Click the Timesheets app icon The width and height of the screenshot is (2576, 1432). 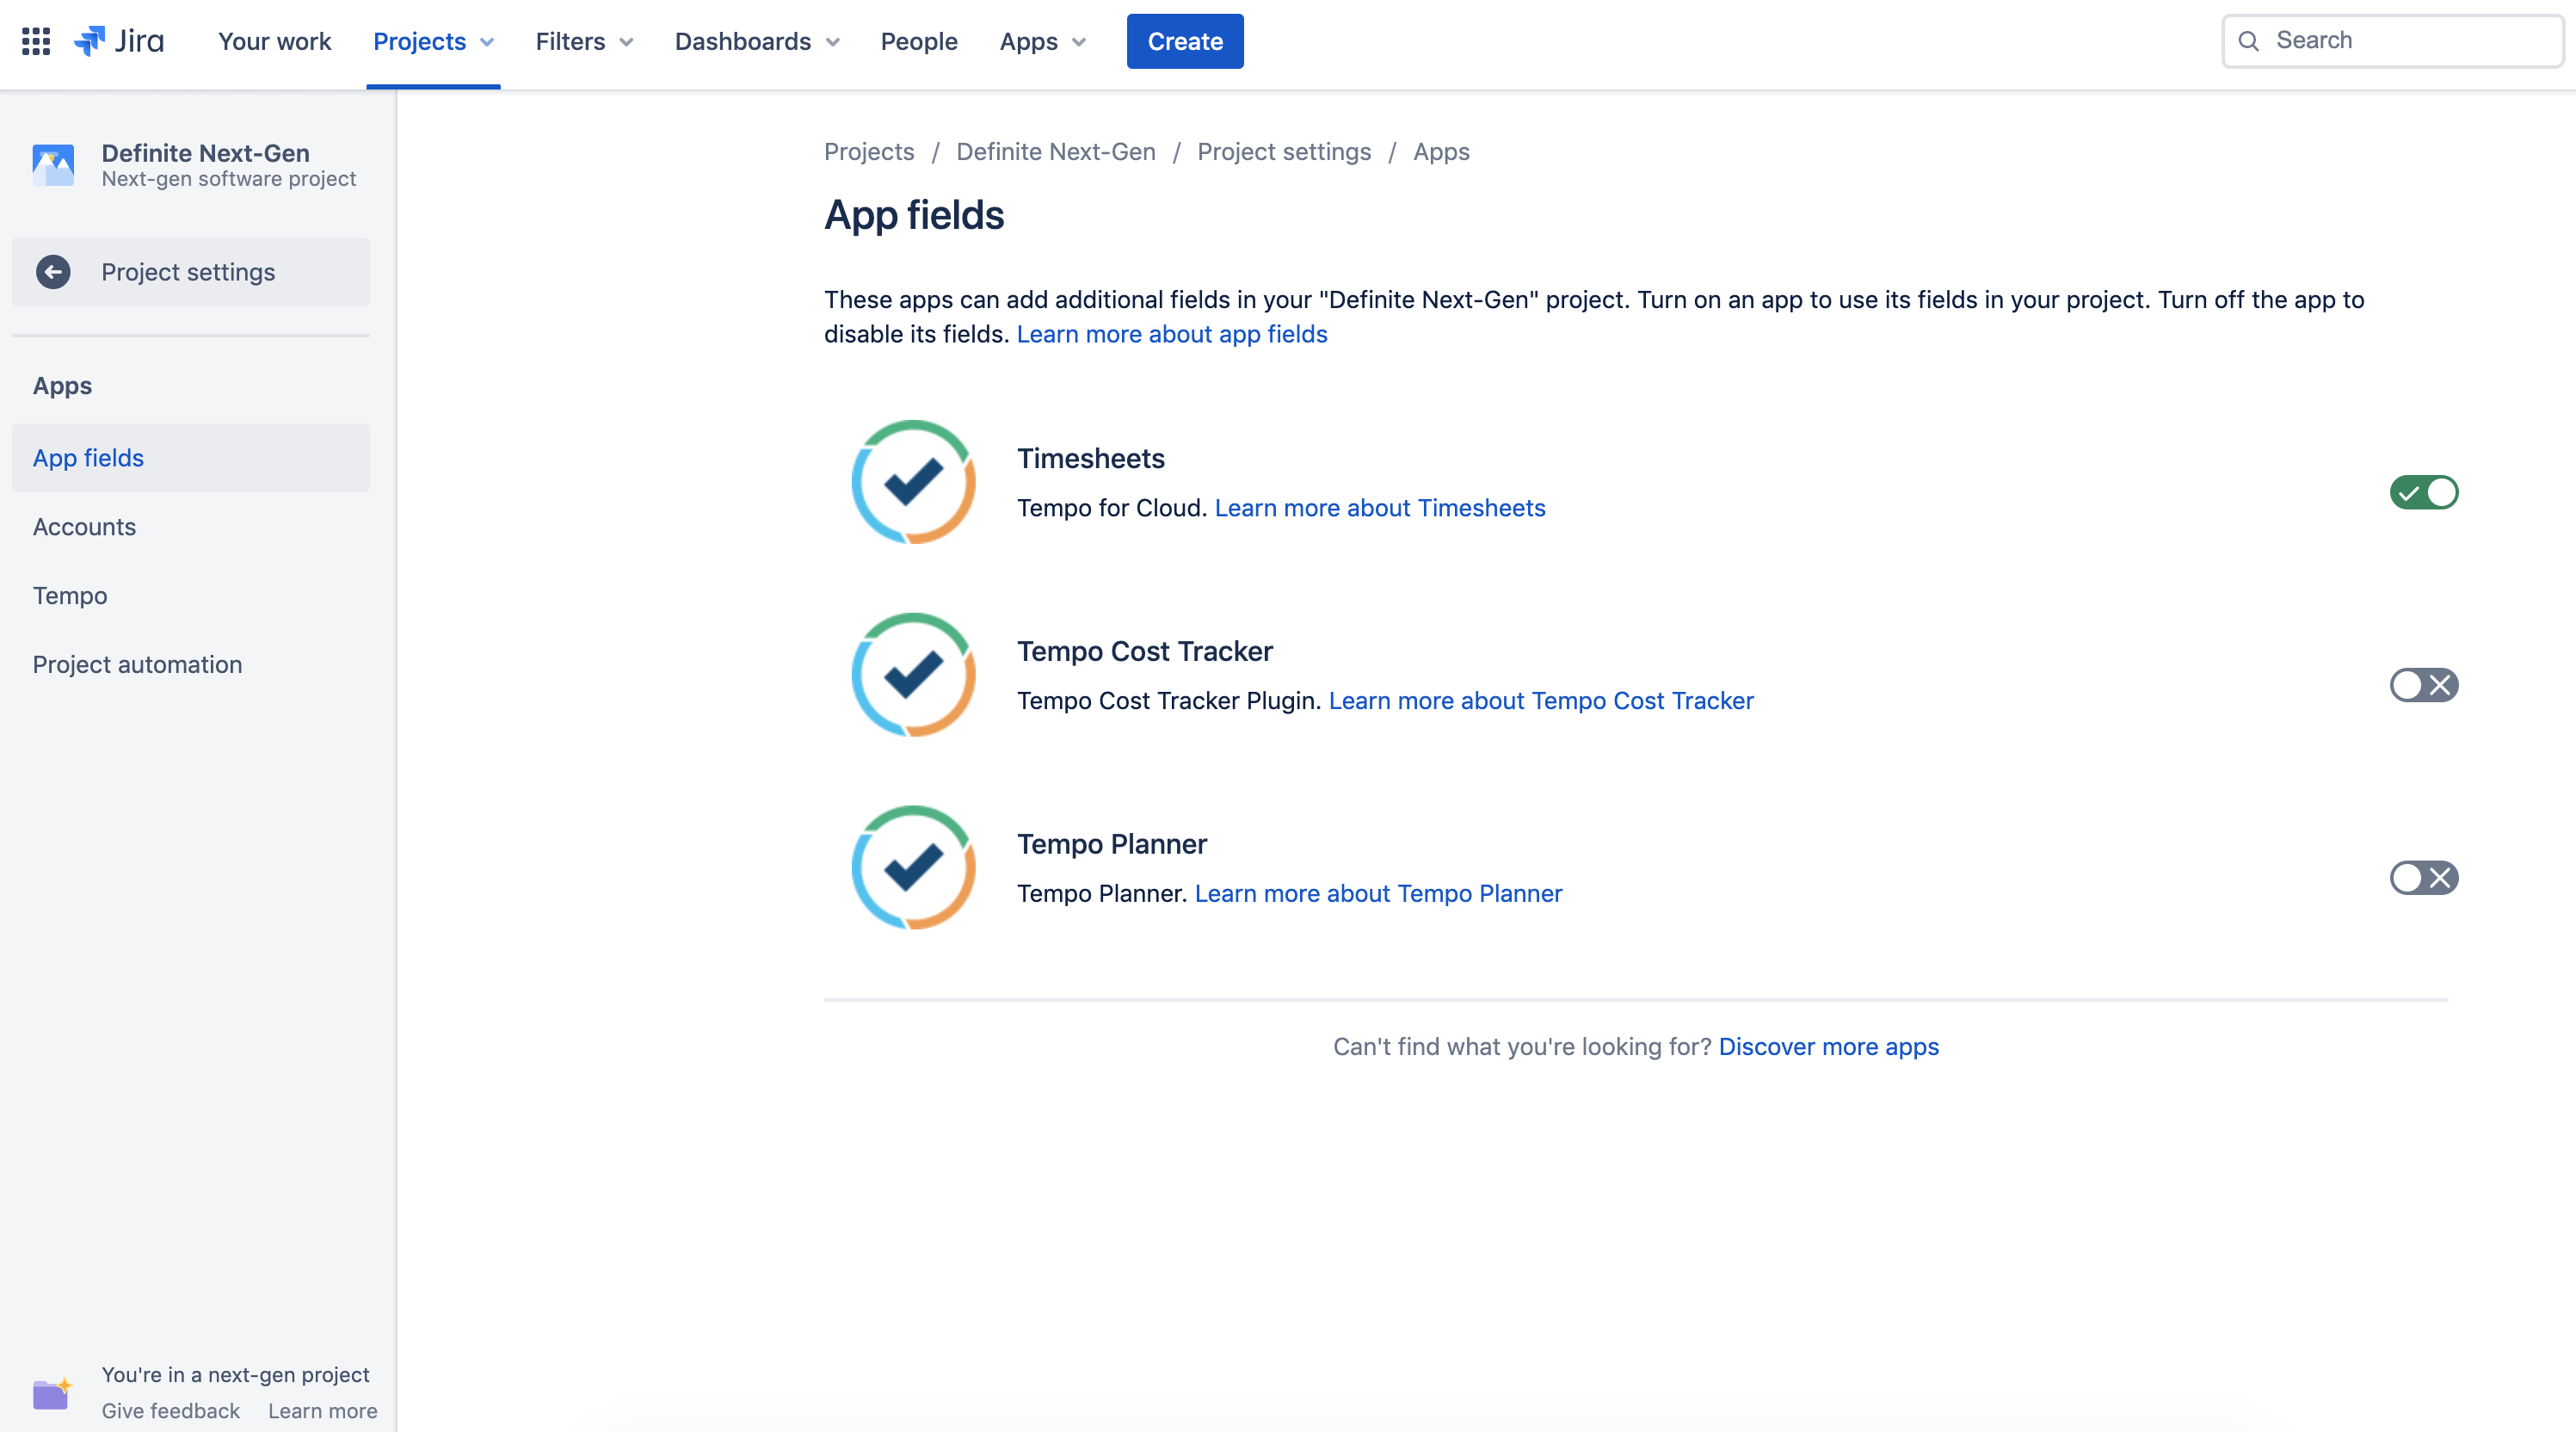point(912,482)
